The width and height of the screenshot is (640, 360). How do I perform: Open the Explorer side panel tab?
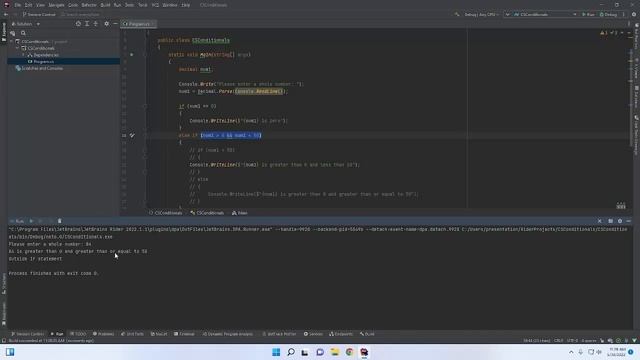click(4, 32)
